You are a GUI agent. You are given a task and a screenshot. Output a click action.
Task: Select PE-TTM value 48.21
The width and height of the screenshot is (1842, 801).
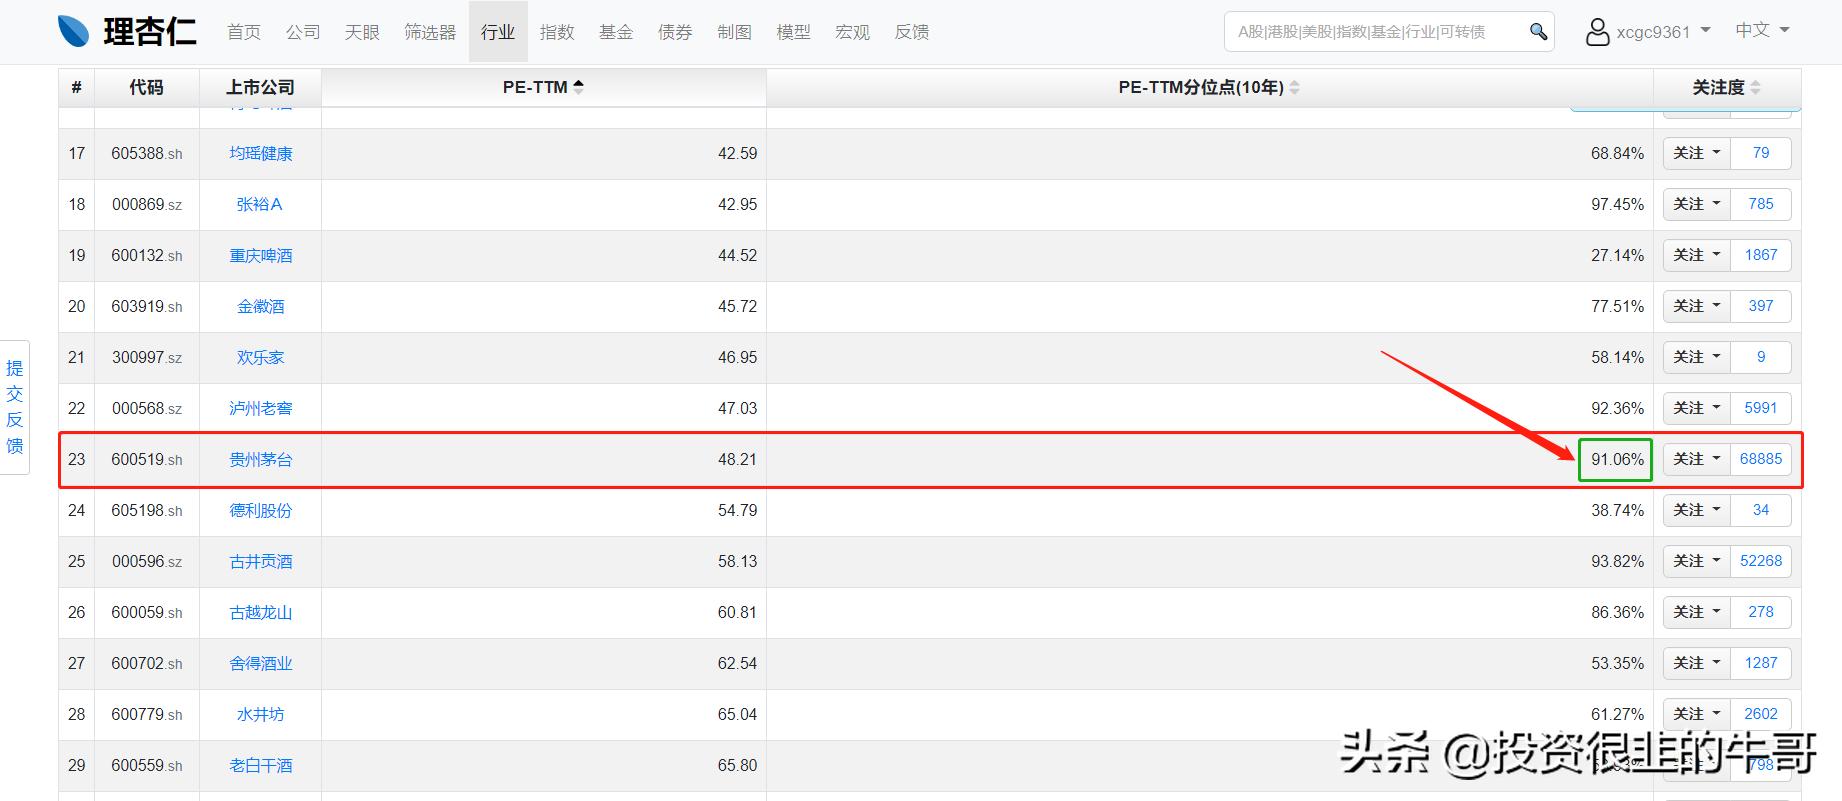tap(737, 459)
